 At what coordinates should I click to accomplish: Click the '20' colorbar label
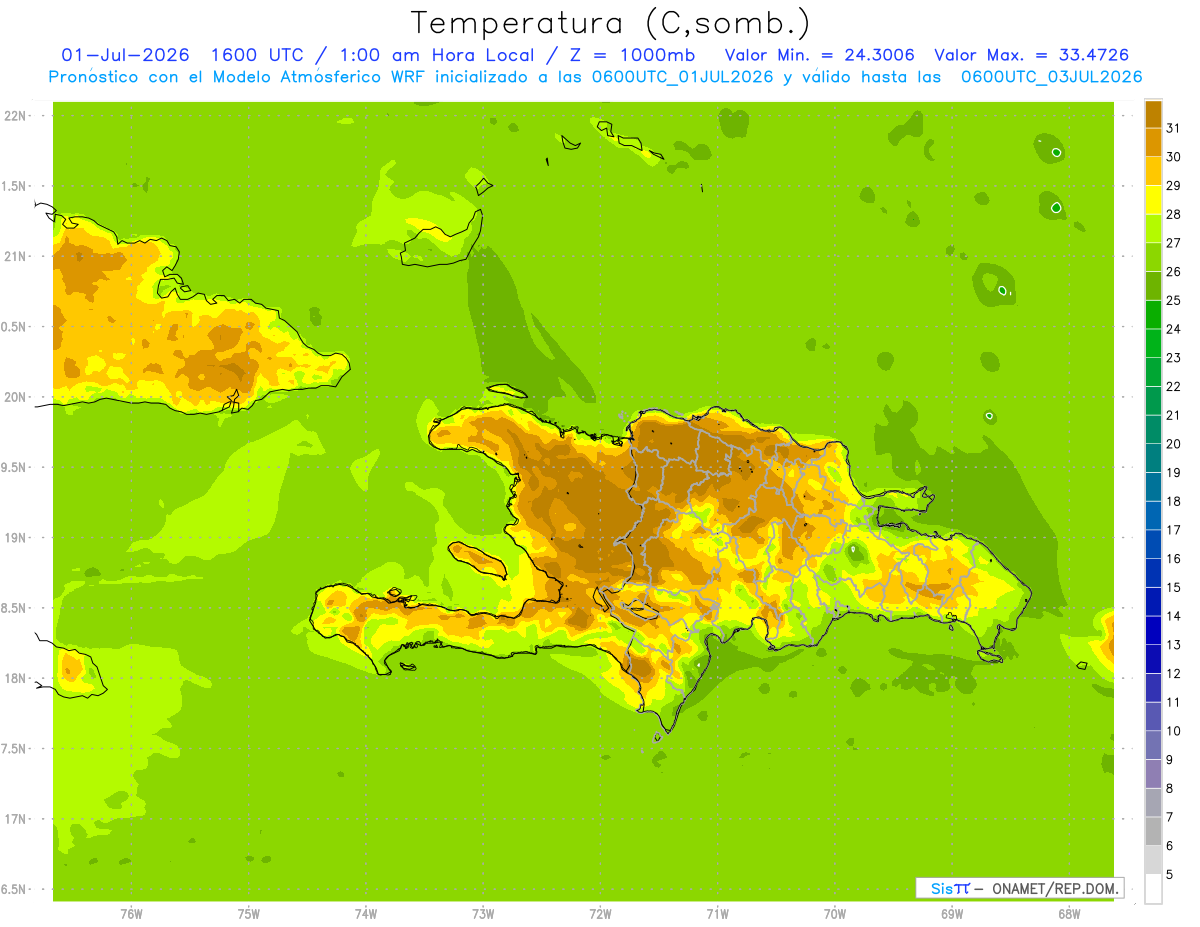[x=1174, y=444]
